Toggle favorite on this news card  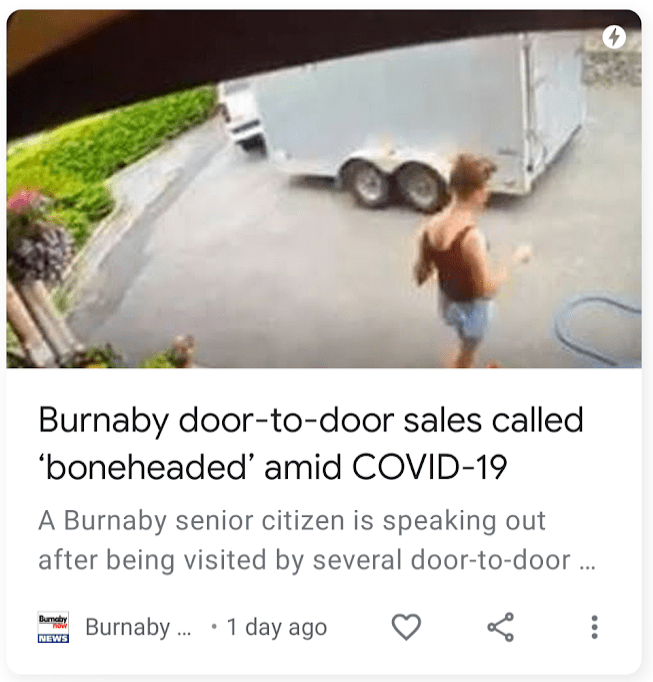click(x=406, y=627)
